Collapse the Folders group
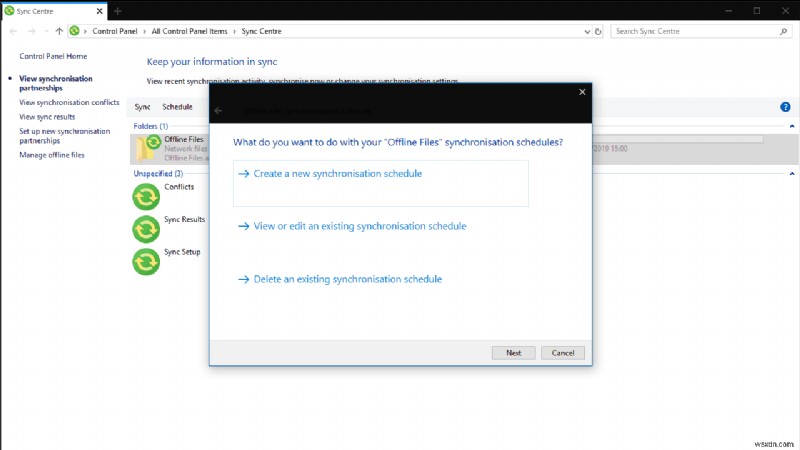This screenshot has height=450, width=800. pyautogui.click(x=792, y=126)
